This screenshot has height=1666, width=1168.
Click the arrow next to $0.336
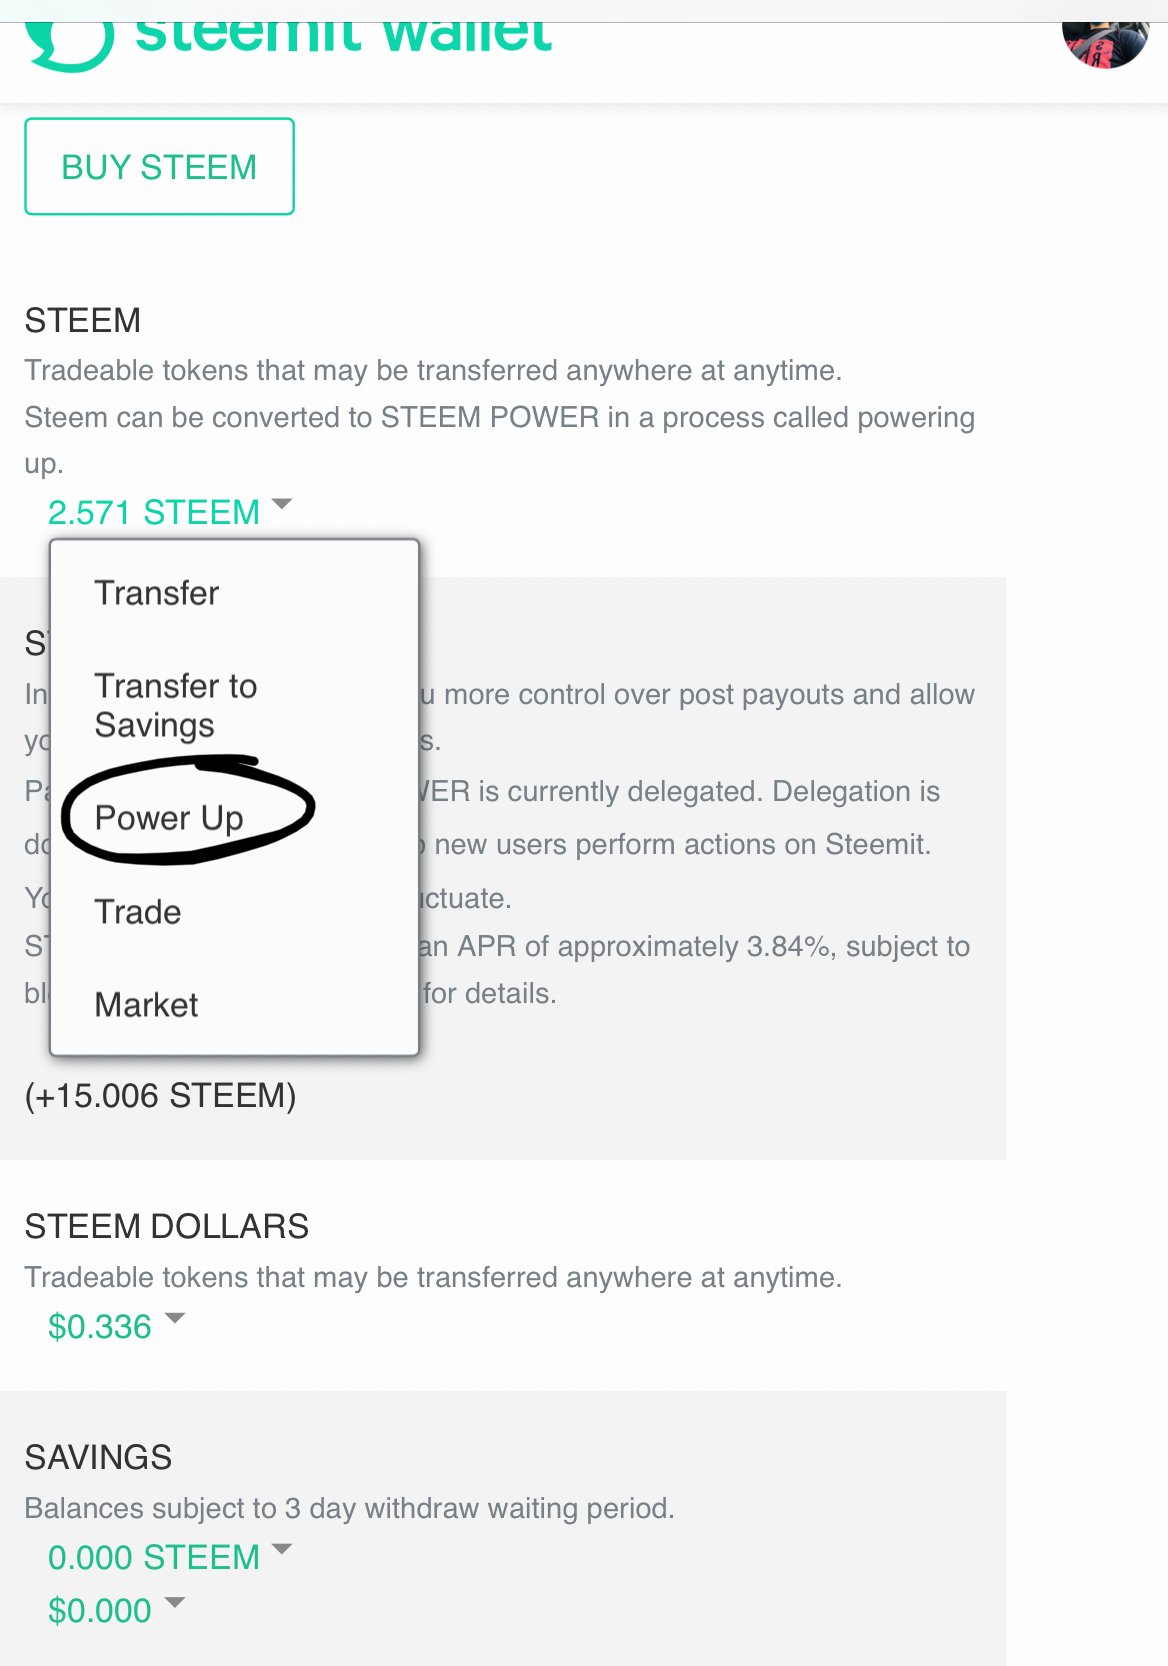(x=175, y=1318)
